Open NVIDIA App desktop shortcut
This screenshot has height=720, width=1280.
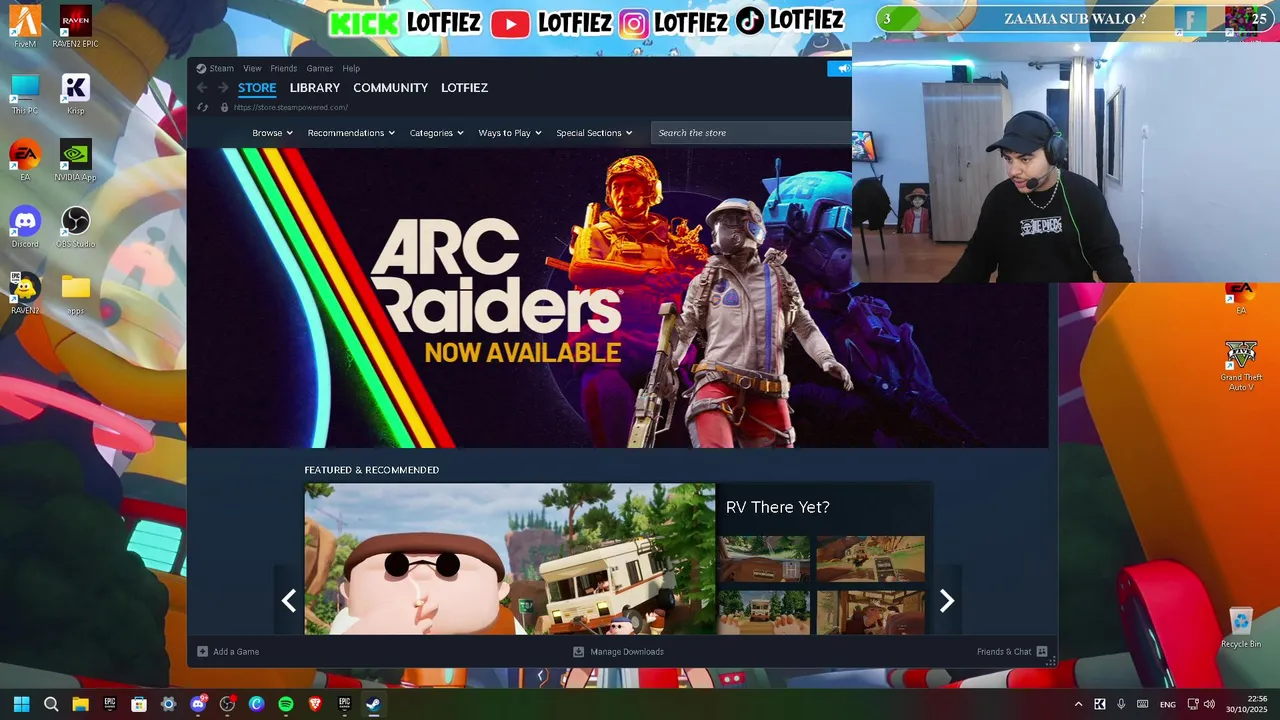[75, 160]
